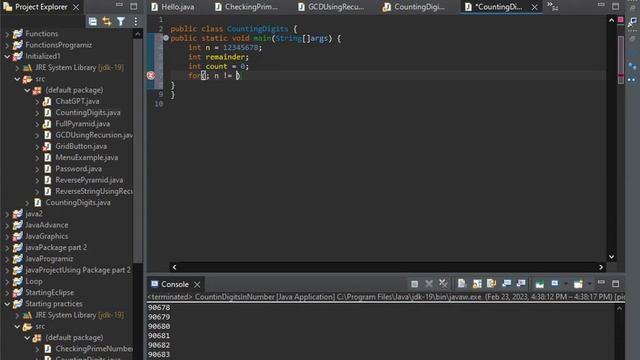Expand the java2 project
640x360 pixels.
click(7, 214)
